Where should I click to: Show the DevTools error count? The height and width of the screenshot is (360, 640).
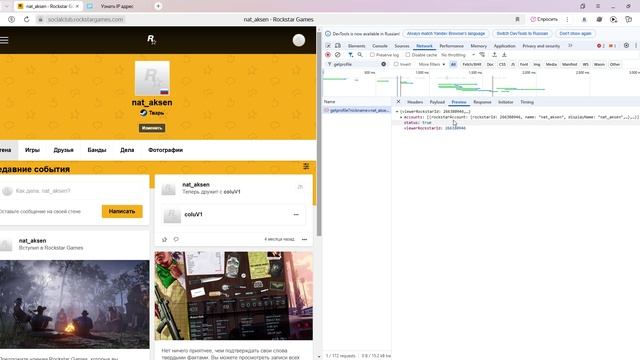click(x=600, y=46)
